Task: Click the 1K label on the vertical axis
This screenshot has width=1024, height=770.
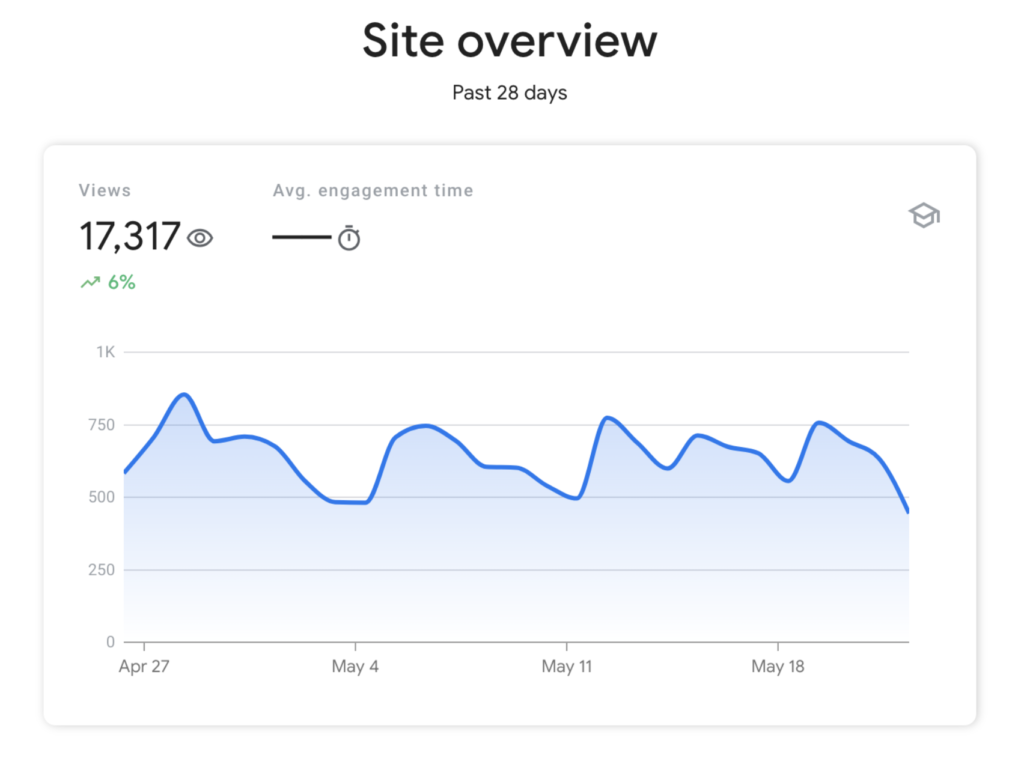Action: click(x=106, y=352)
